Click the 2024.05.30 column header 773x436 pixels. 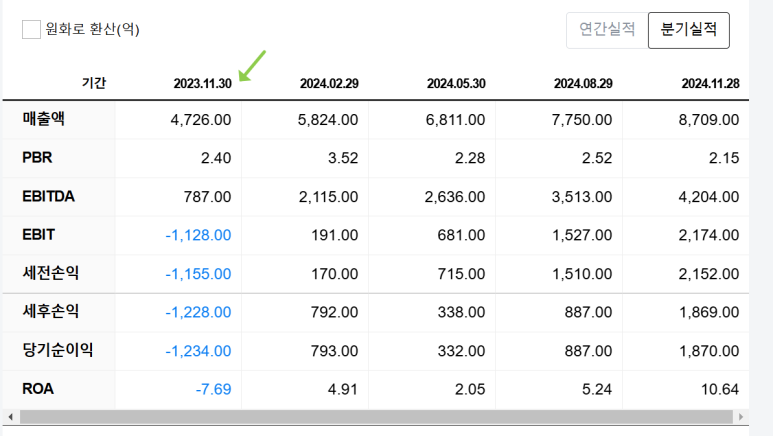(x=456, y=83)
